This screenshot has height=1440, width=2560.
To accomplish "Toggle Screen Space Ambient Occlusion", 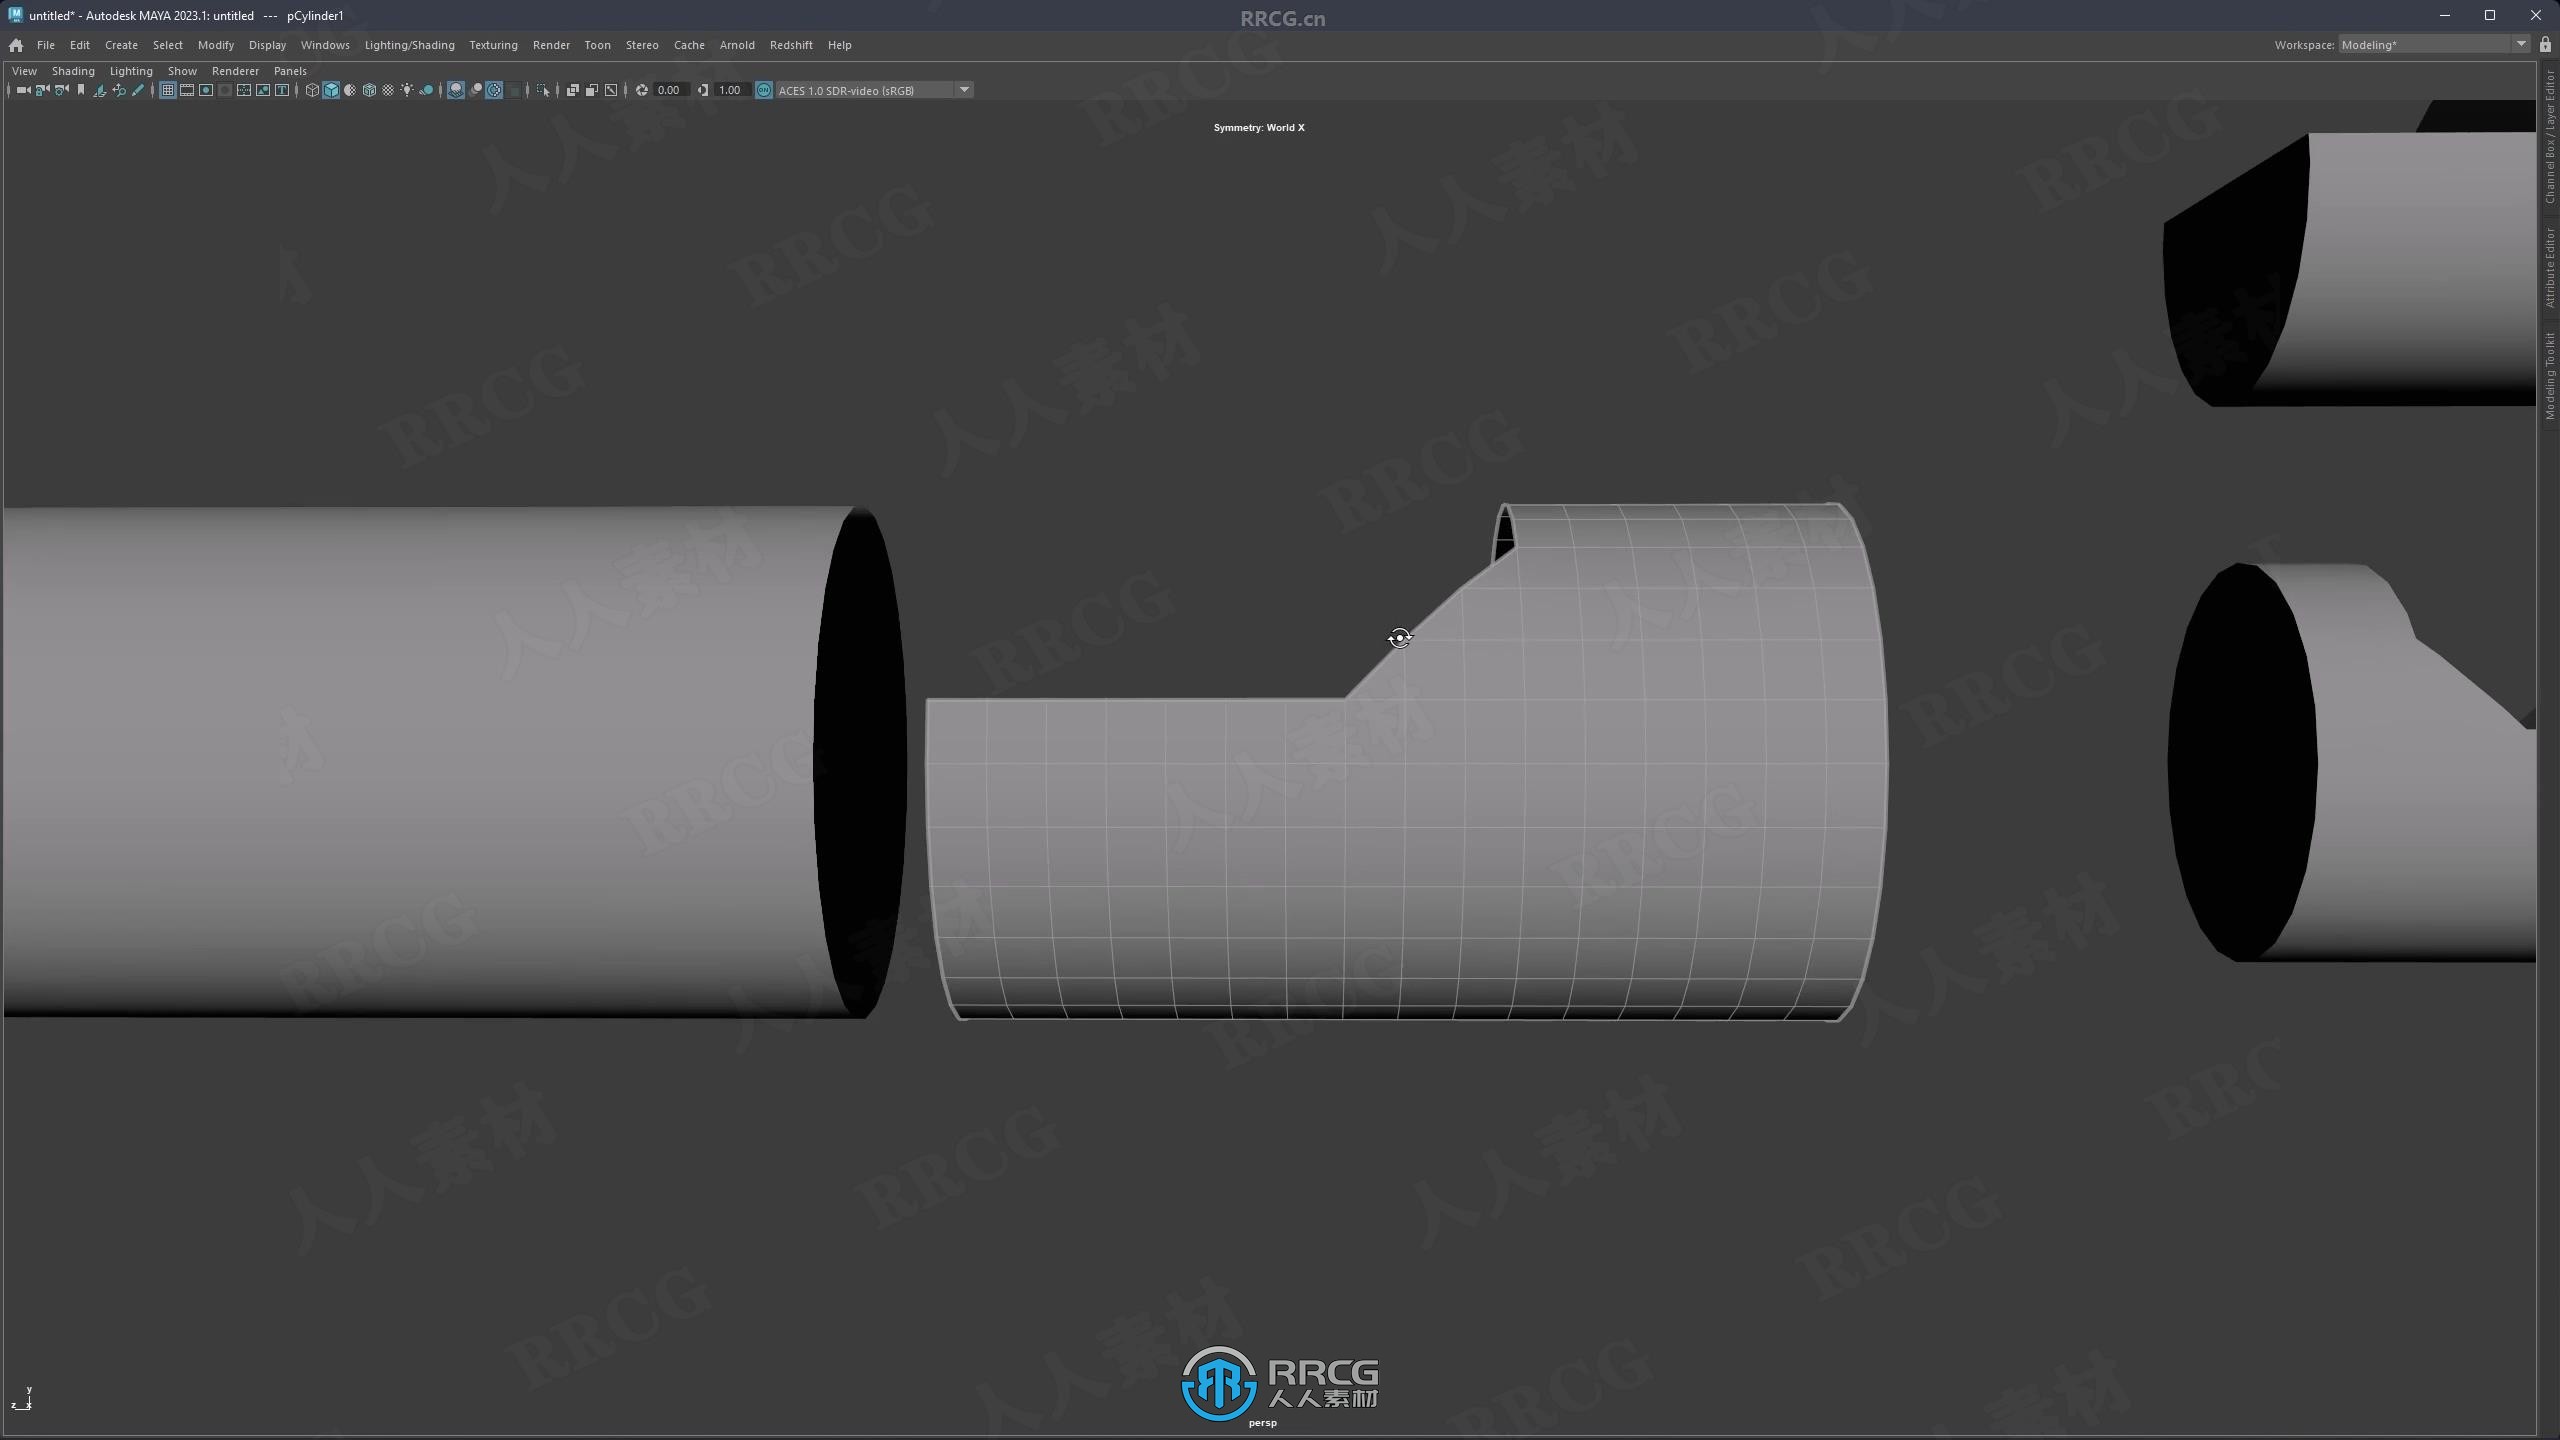I will coord(456,90).
